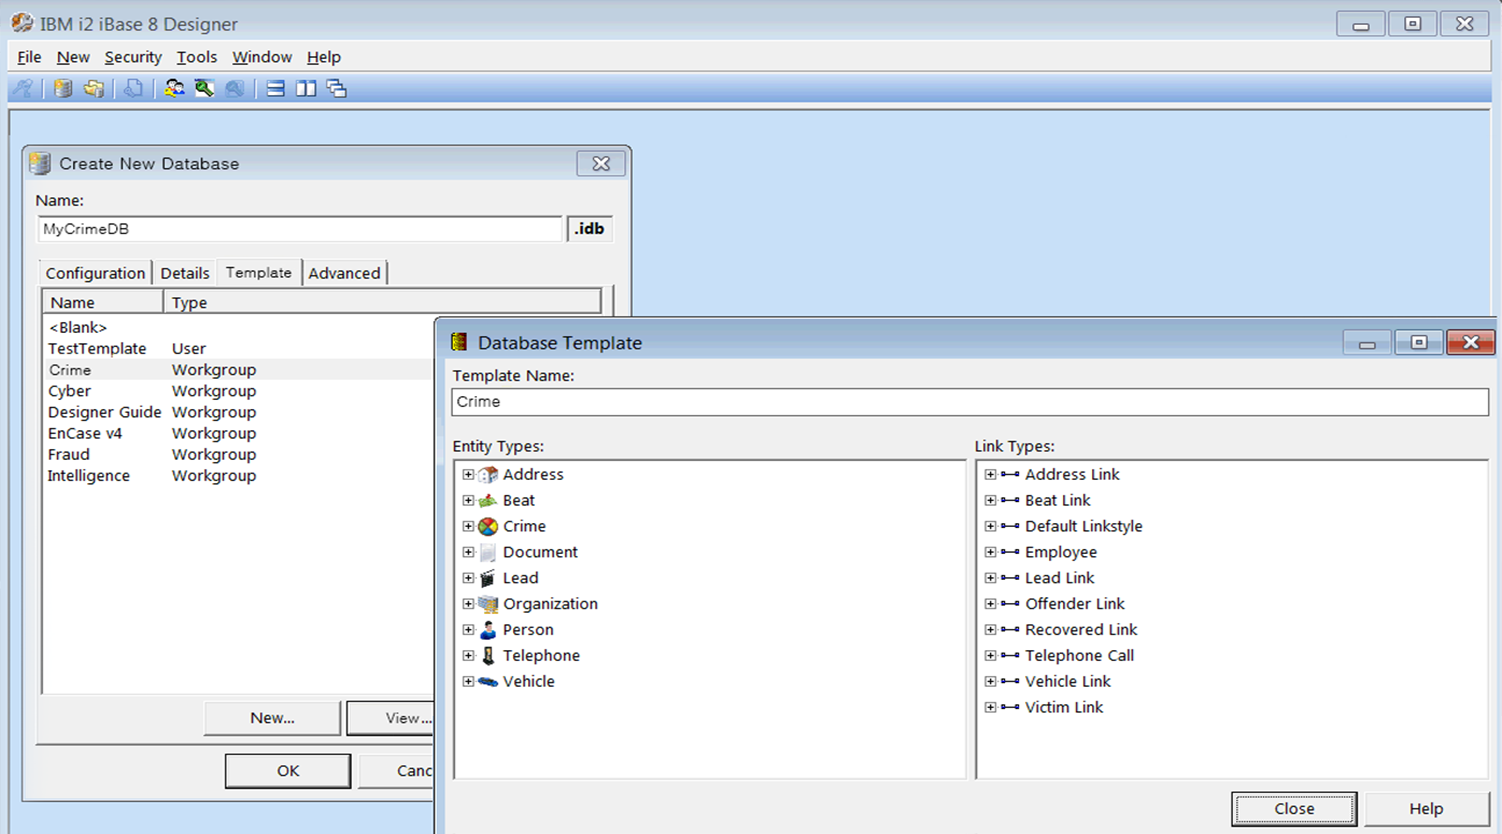Expand the Default Linkstyle node

coord(990,526)
